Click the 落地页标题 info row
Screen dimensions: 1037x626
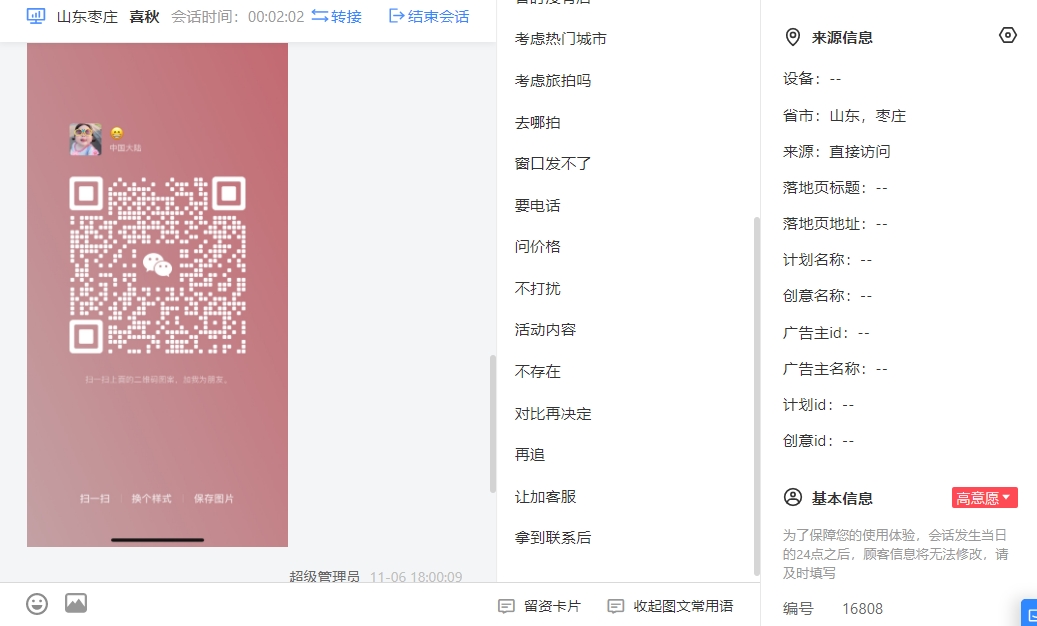click(x=835, y=188)
